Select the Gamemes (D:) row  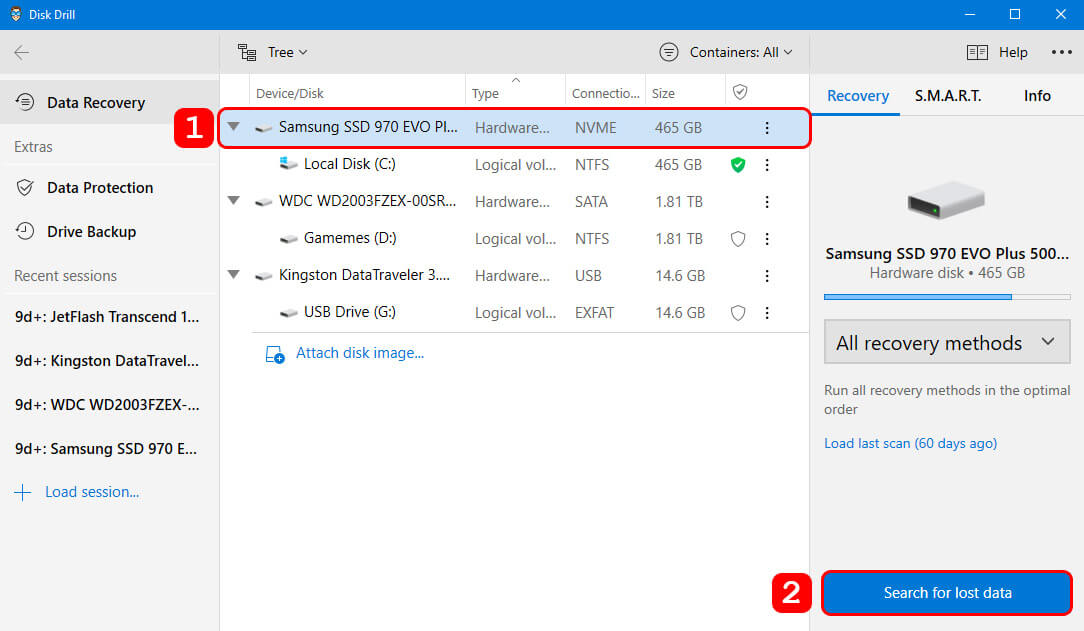click(514, 238)
